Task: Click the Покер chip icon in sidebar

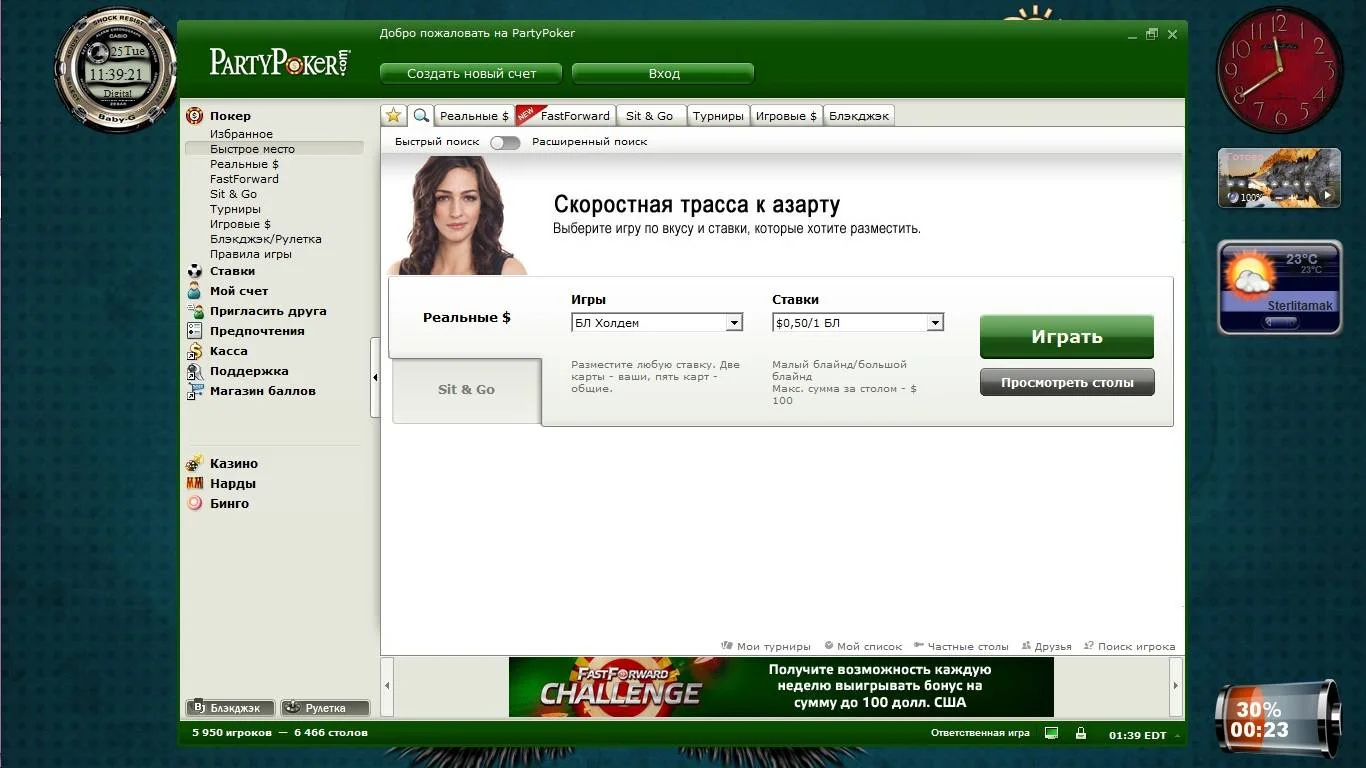Action: click(194, 116)
